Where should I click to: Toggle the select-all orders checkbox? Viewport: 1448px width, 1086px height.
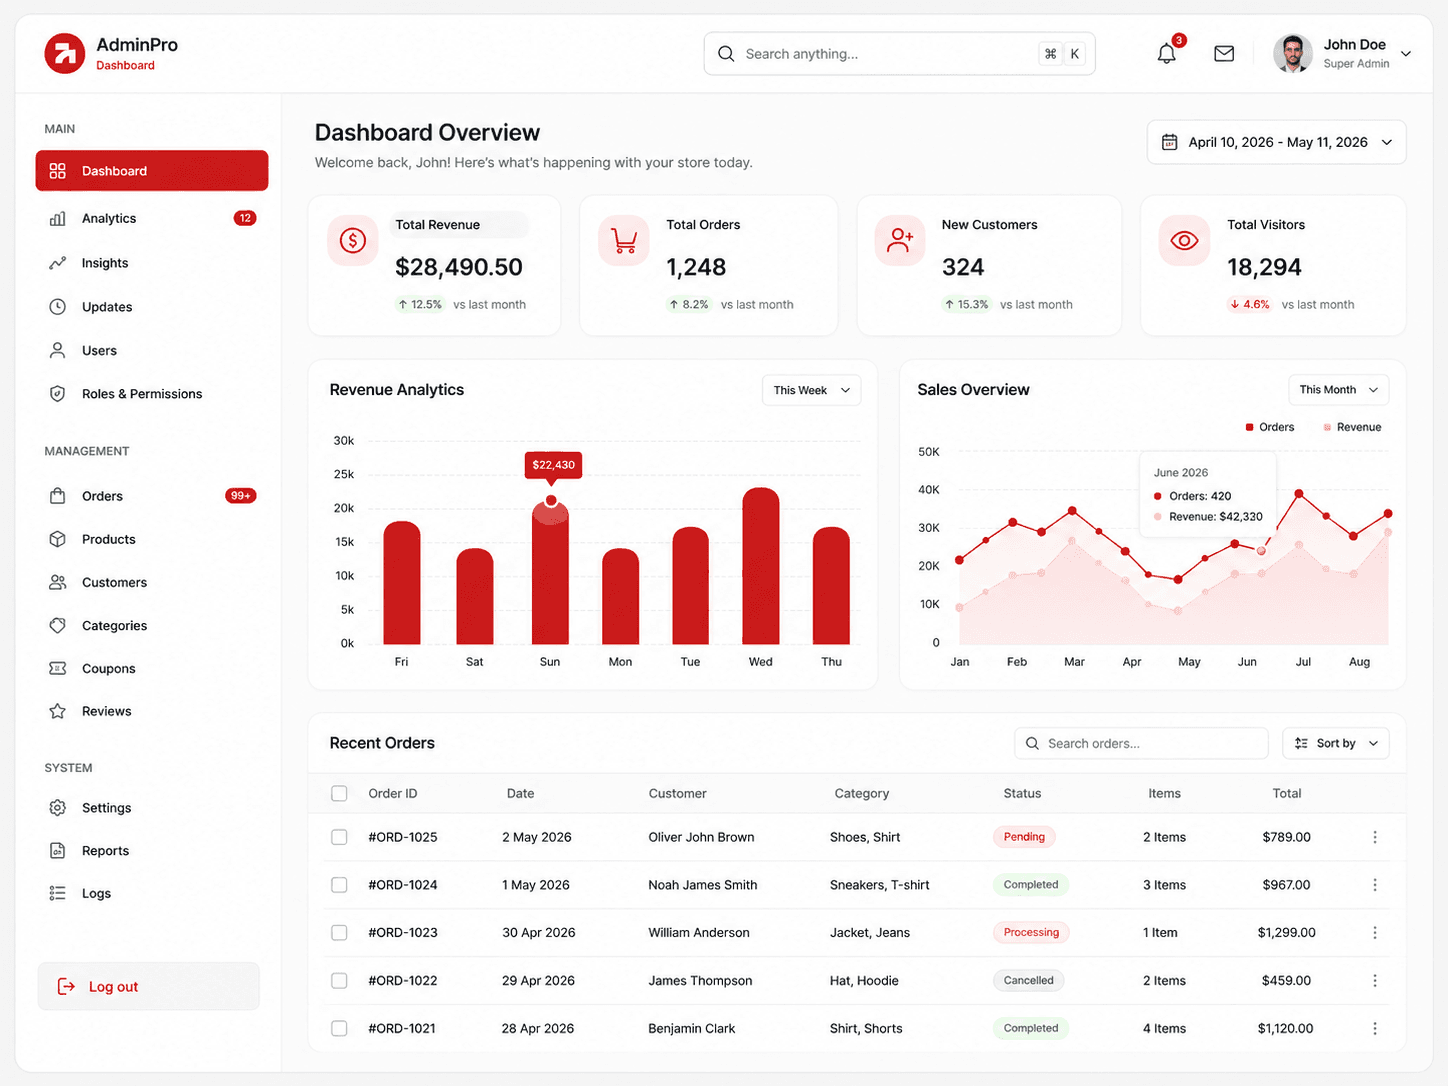pos(339,793)
